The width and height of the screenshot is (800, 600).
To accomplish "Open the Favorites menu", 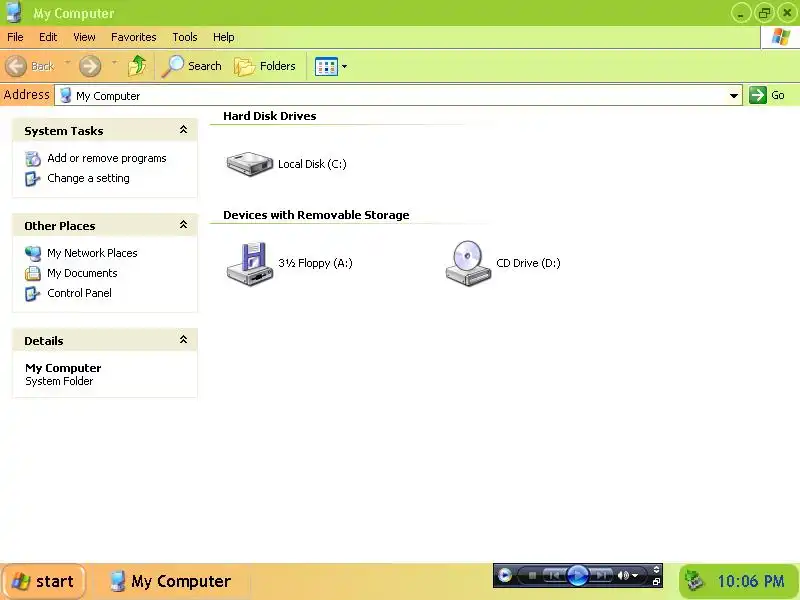I will click(x=134, y=37).
